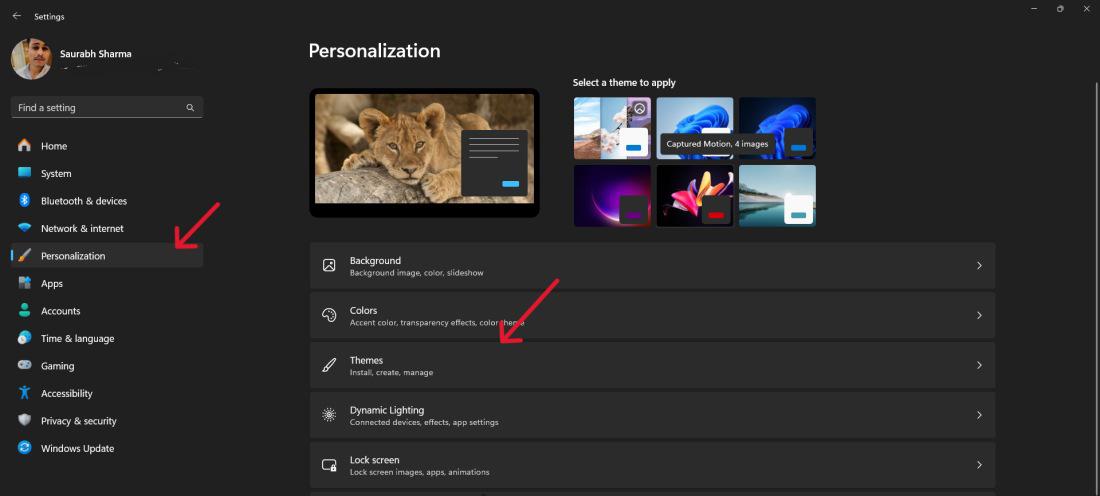Click the search magnifier icon

(x=190, y=107)
